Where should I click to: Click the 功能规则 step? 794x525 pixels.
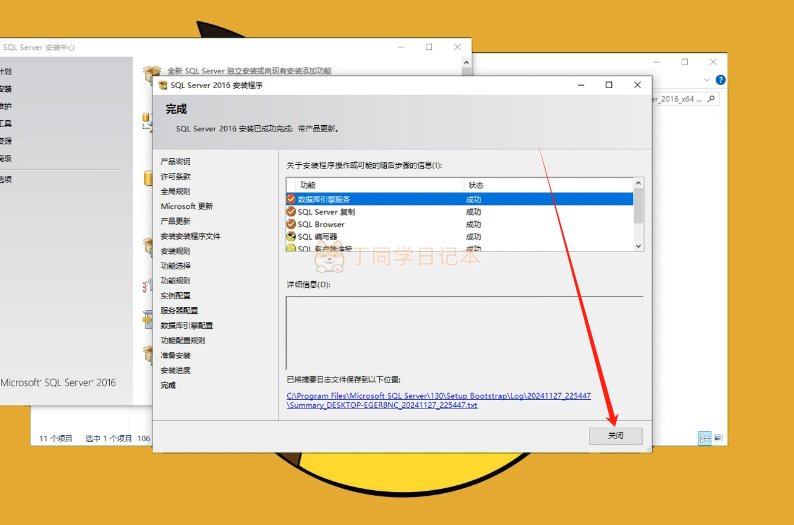click(175, 280)
